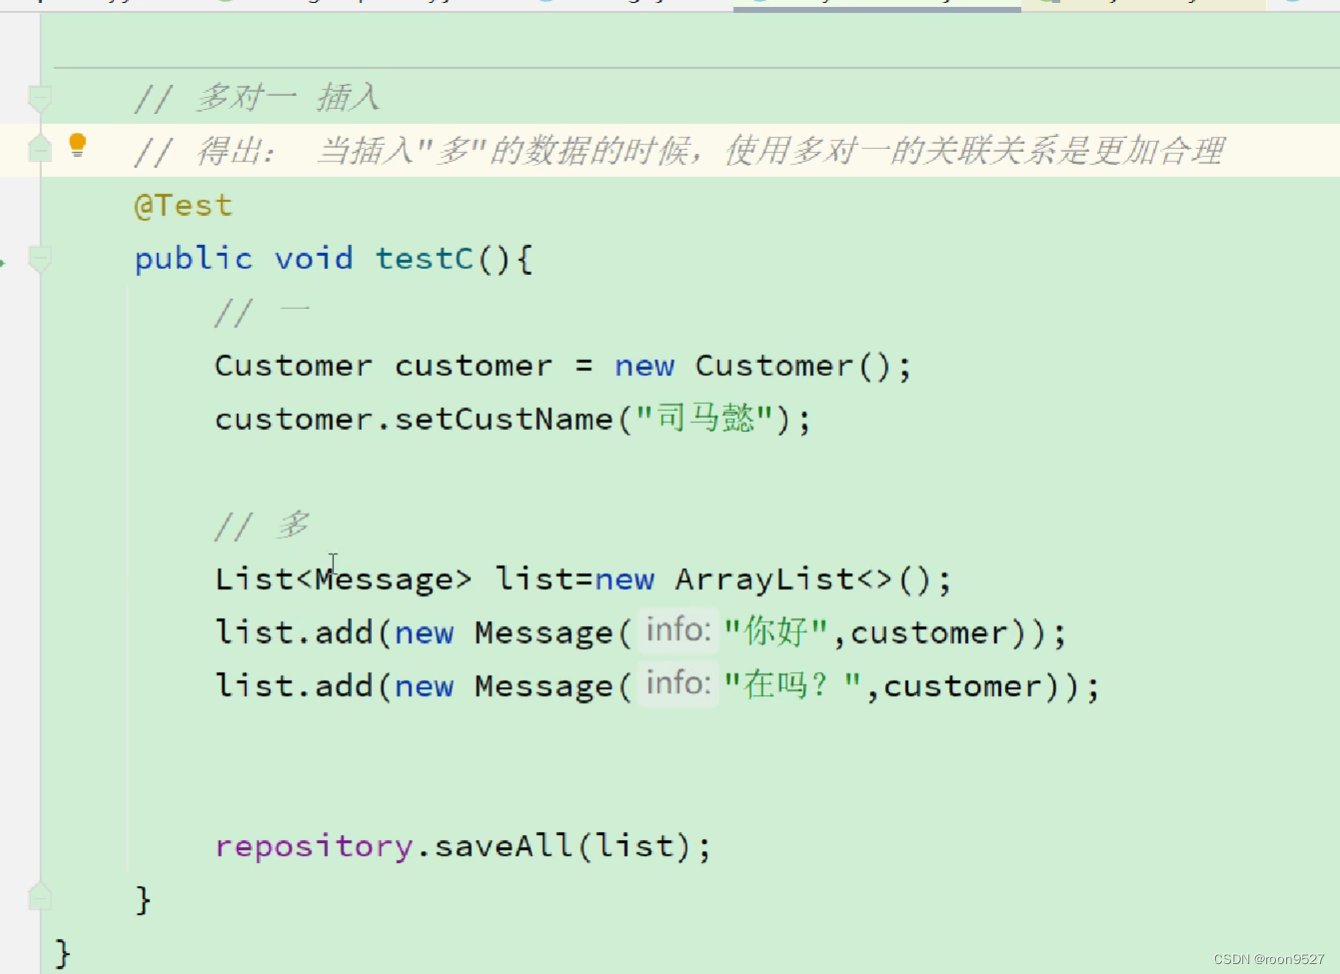Click the Customer class name
The height and width of the screenshot is (974, 1340).
[x=291, y=365]
